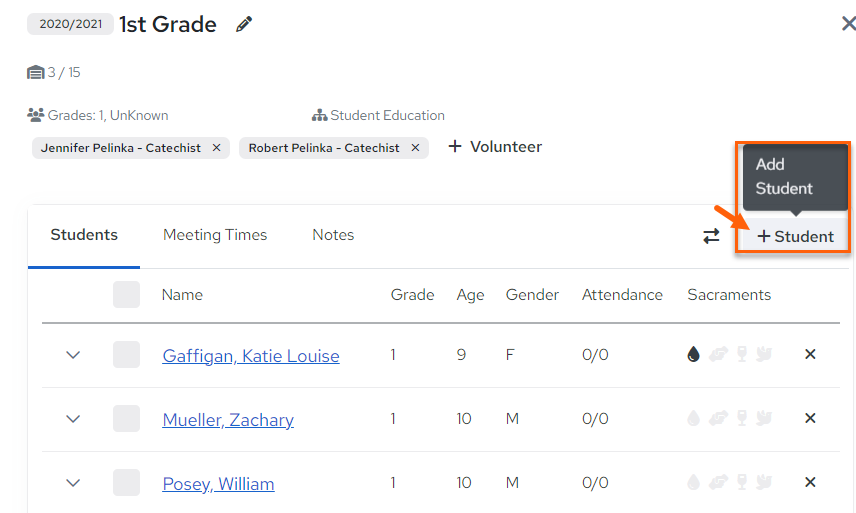Select the checkbox next to Mueller, Zachary
Viewport: 856px width, 513px height.
(x=127, y=419)
